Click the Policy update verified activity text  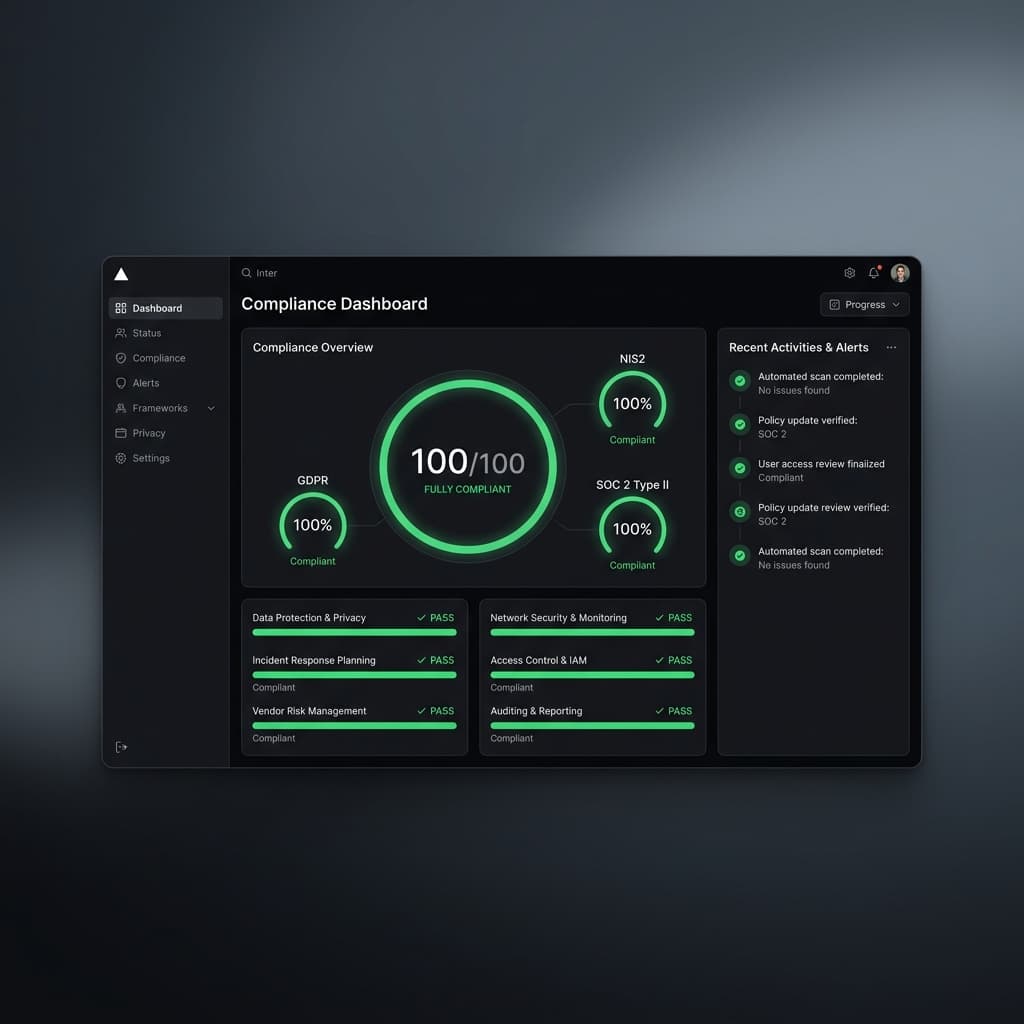(x=807, y=421)
